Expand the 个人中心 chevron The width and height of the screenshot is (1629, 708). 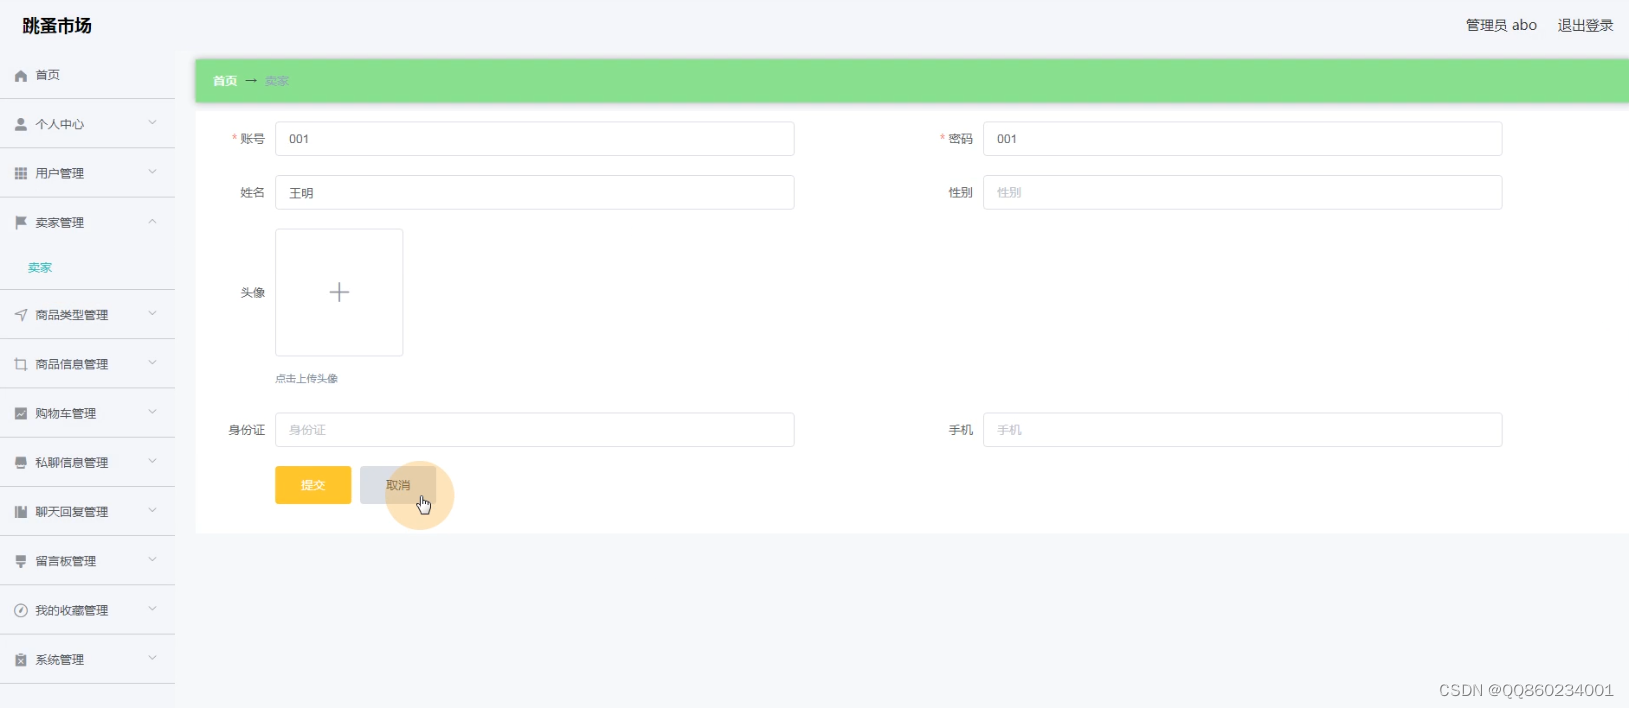[153, 123]
